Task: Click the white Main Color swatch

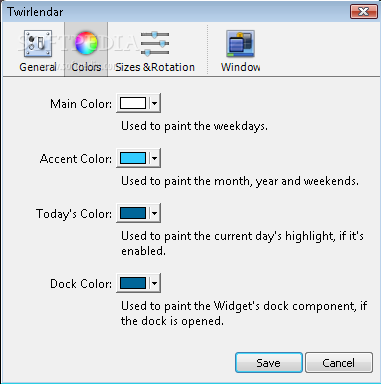Action: [x=133, y=103]
